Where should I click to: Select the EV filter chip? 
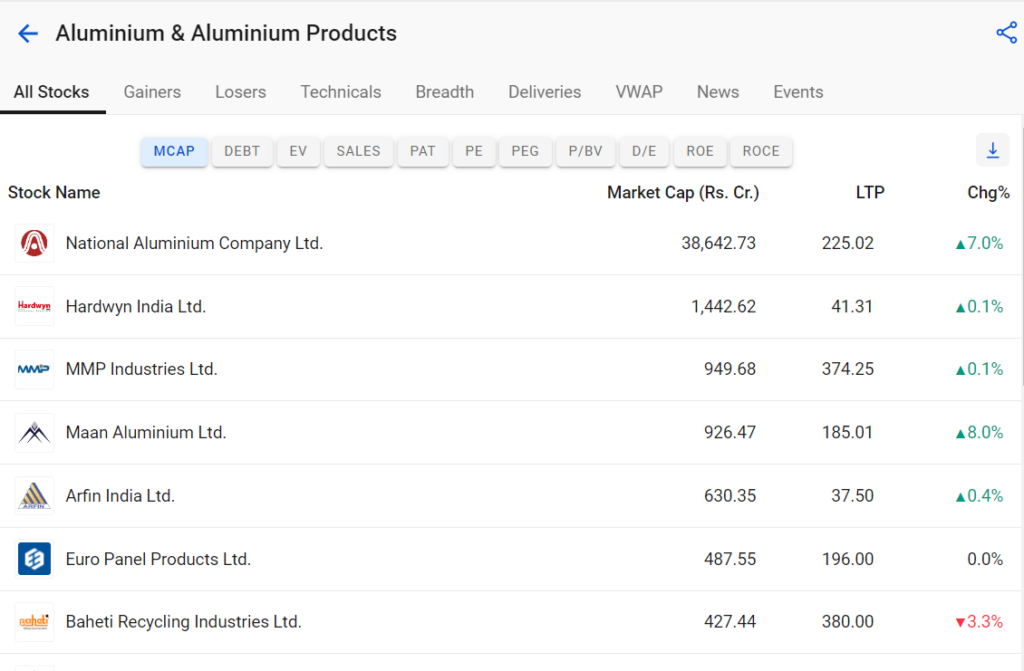click(298, 152)
